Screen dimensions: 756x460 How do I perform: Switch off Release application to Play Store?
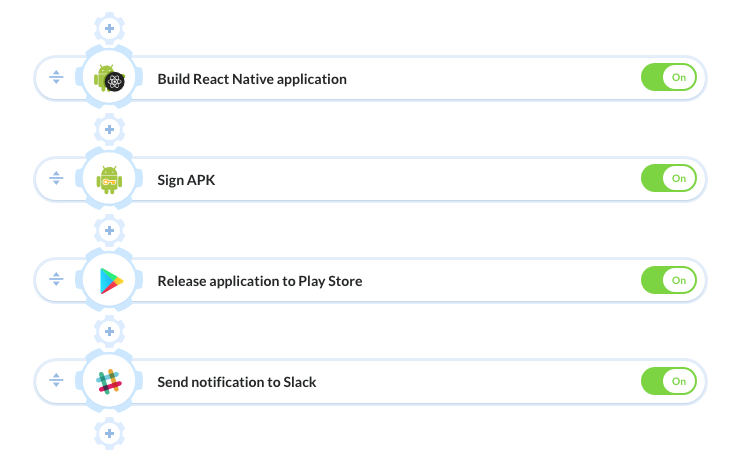(669, 280)
